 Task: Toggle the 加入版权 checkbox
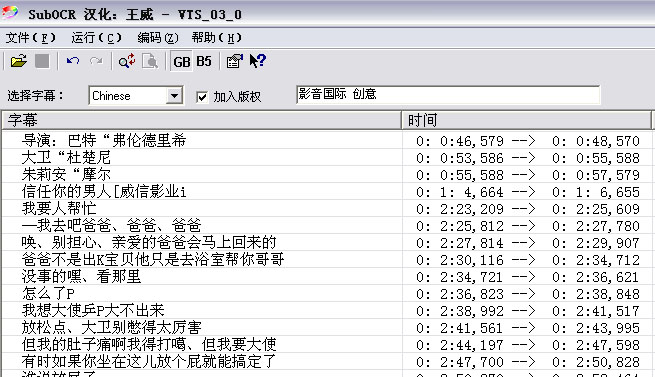tap(202, 97)
